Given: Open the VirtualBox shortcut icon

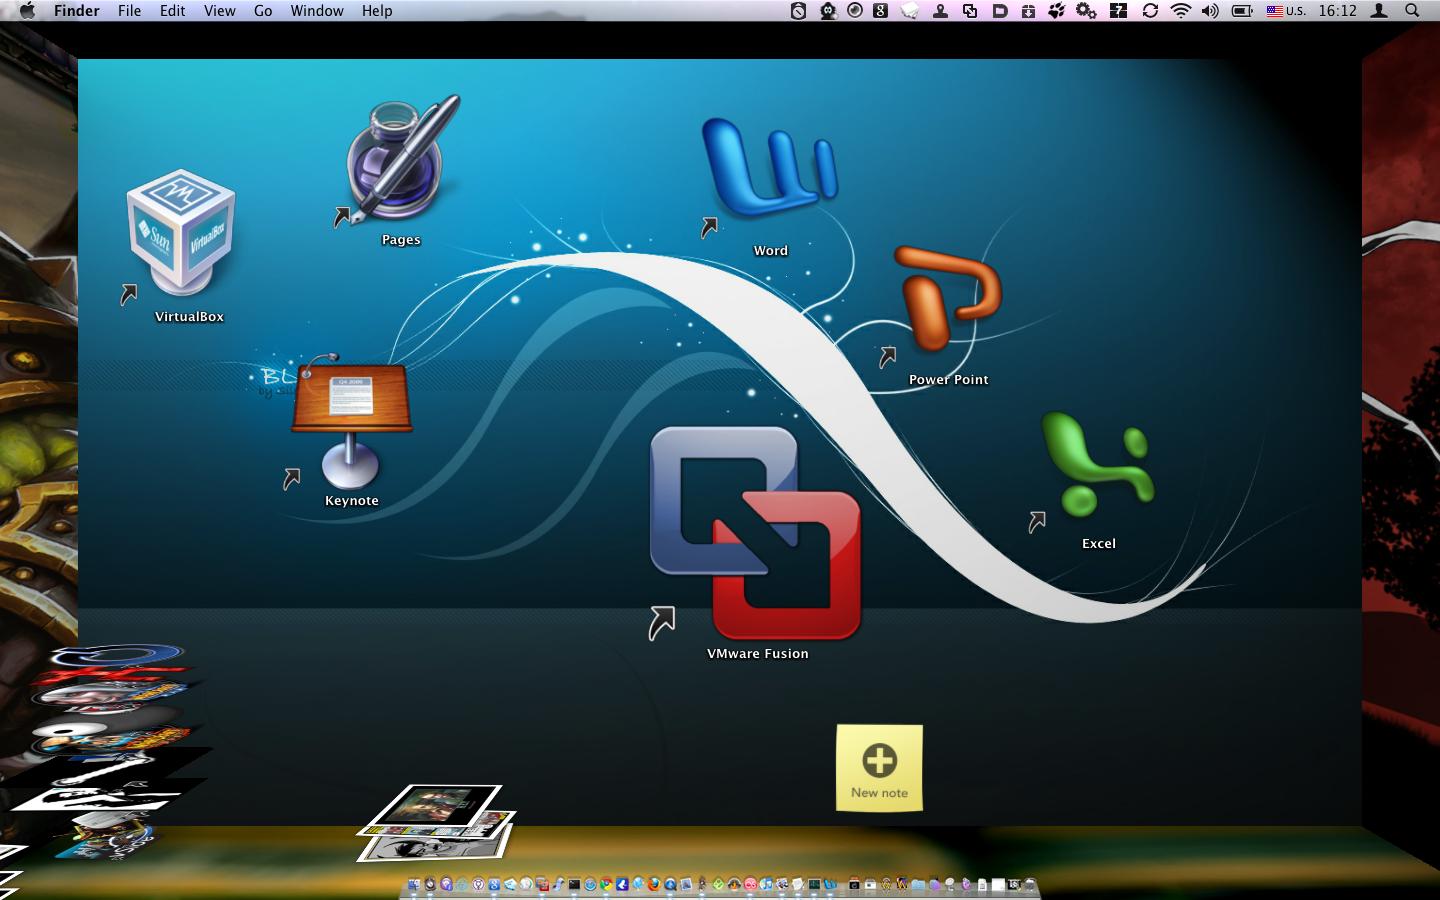Looking at the screenshot, I should tap(181, 232).
